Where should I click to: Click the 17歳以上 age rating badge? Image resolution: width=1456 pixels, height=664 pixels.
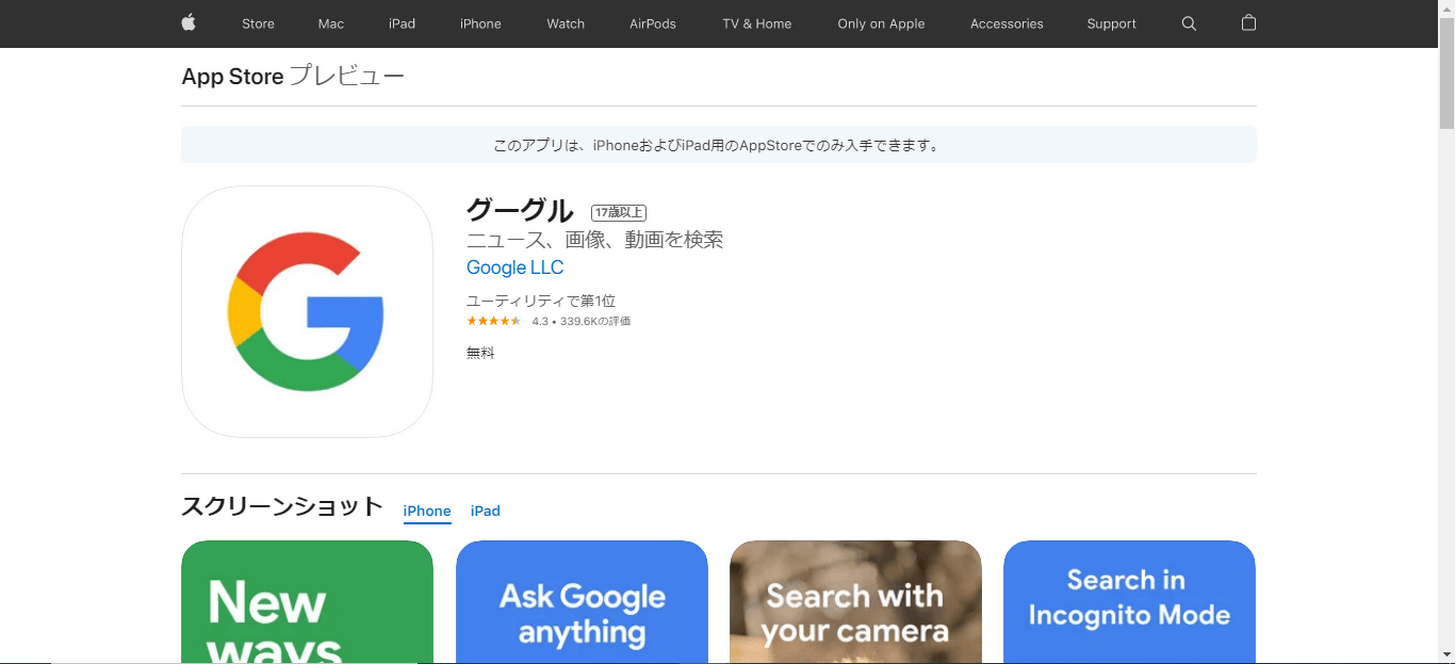pos(619,213)
